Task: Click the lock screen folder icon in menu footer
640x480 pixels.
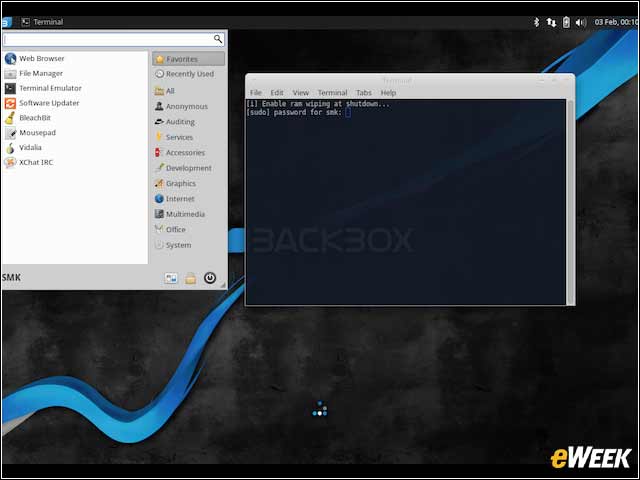Action: click(190, 278)
